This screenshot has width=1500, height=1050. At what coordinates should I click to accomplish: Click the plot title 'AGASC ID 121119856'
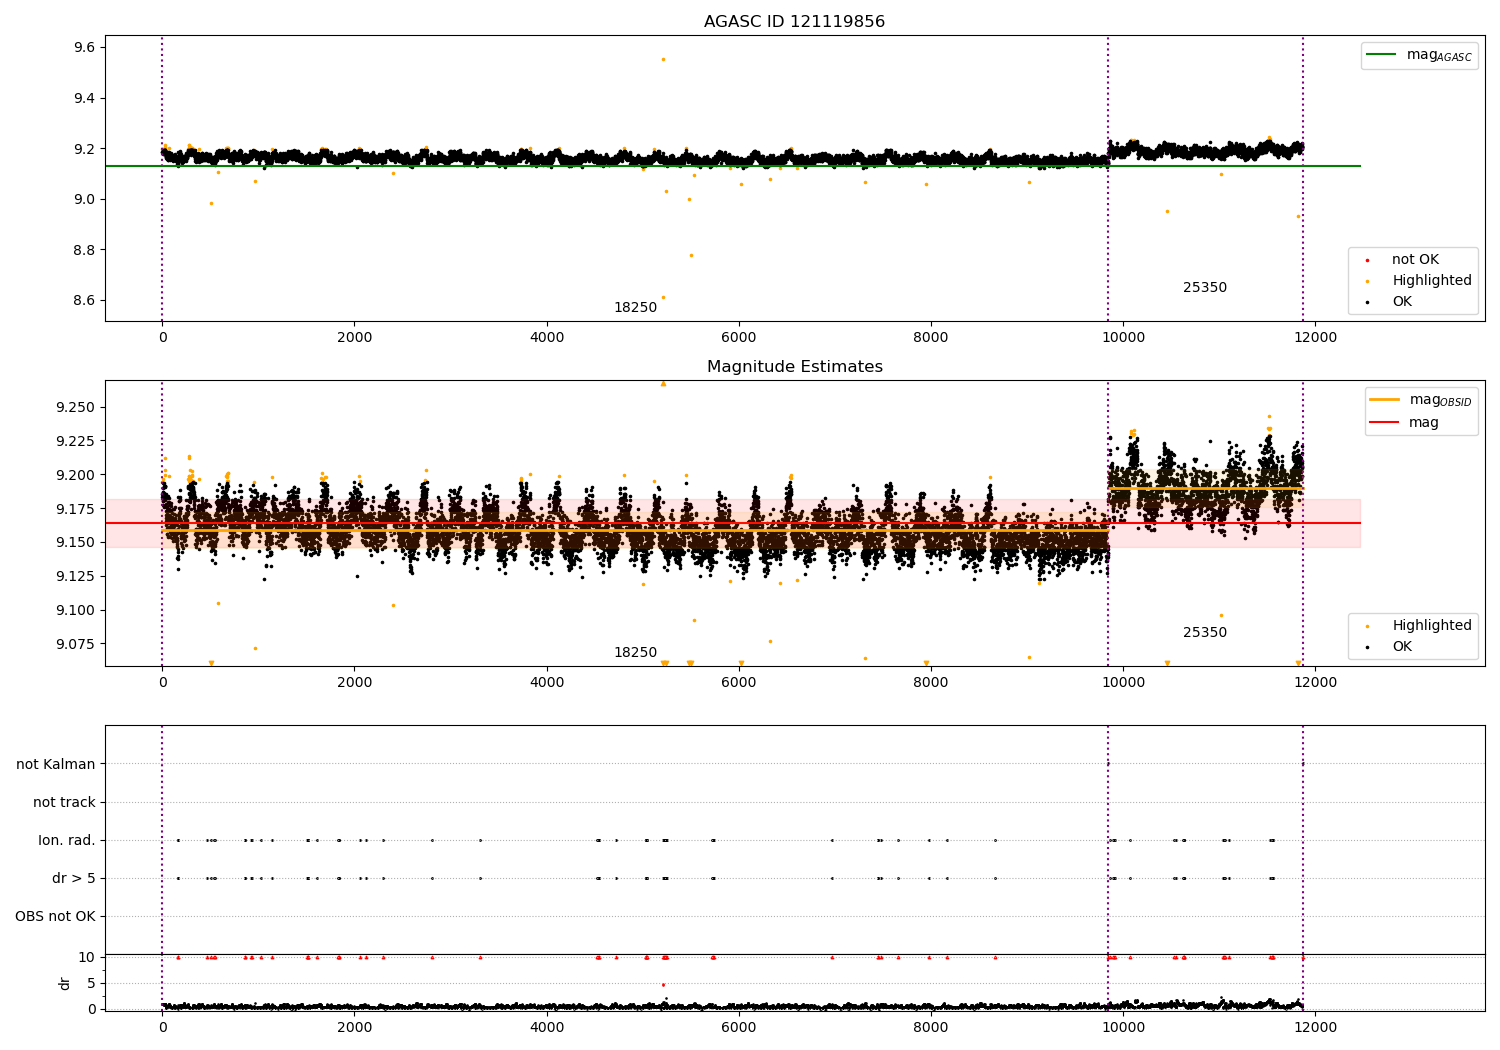click(x=794, y=22)
